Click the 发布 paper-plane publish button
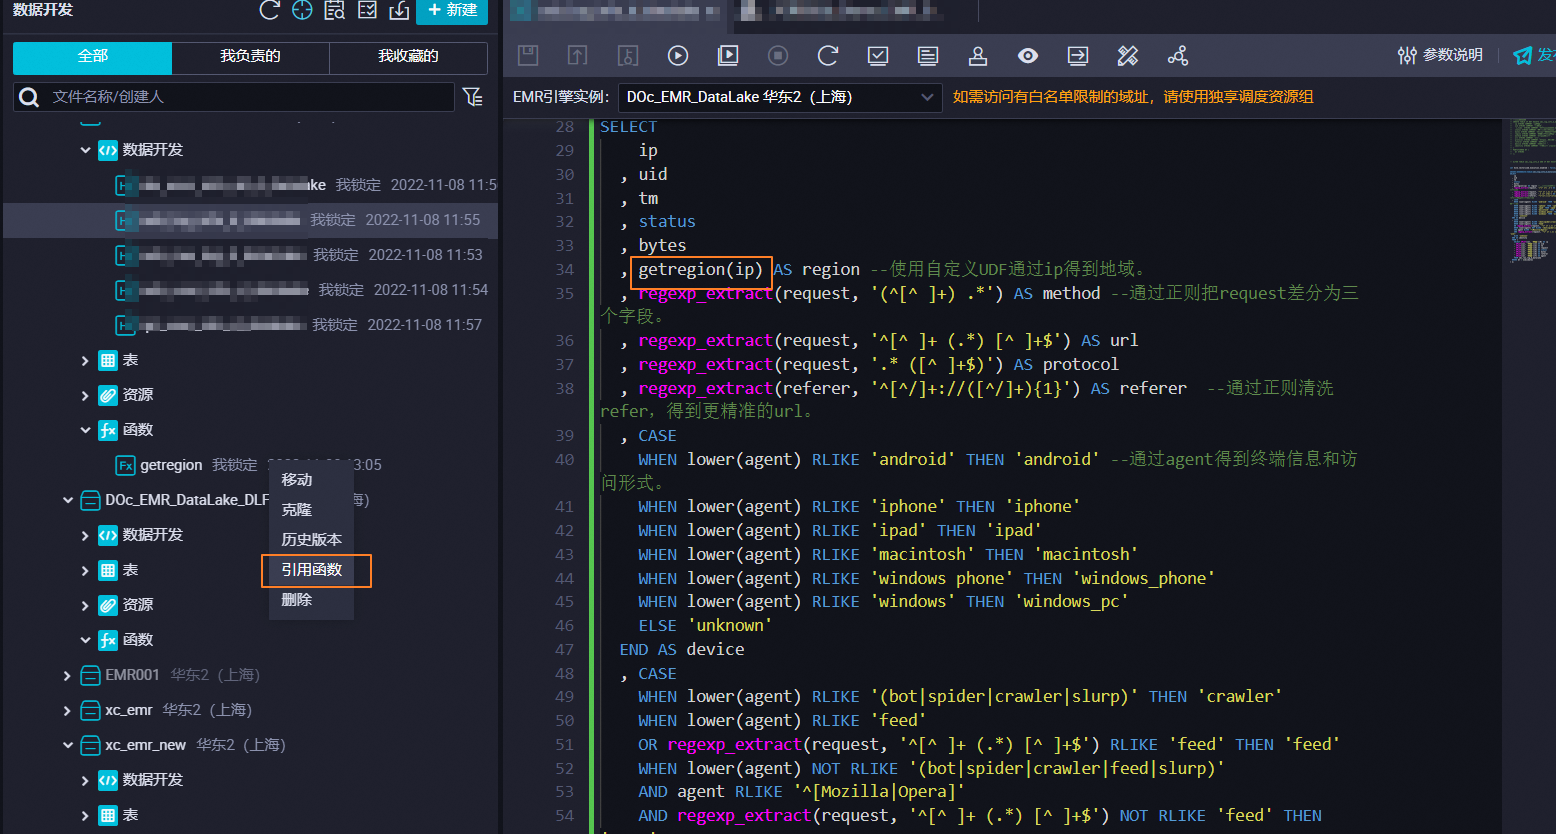 [1534, 56]
